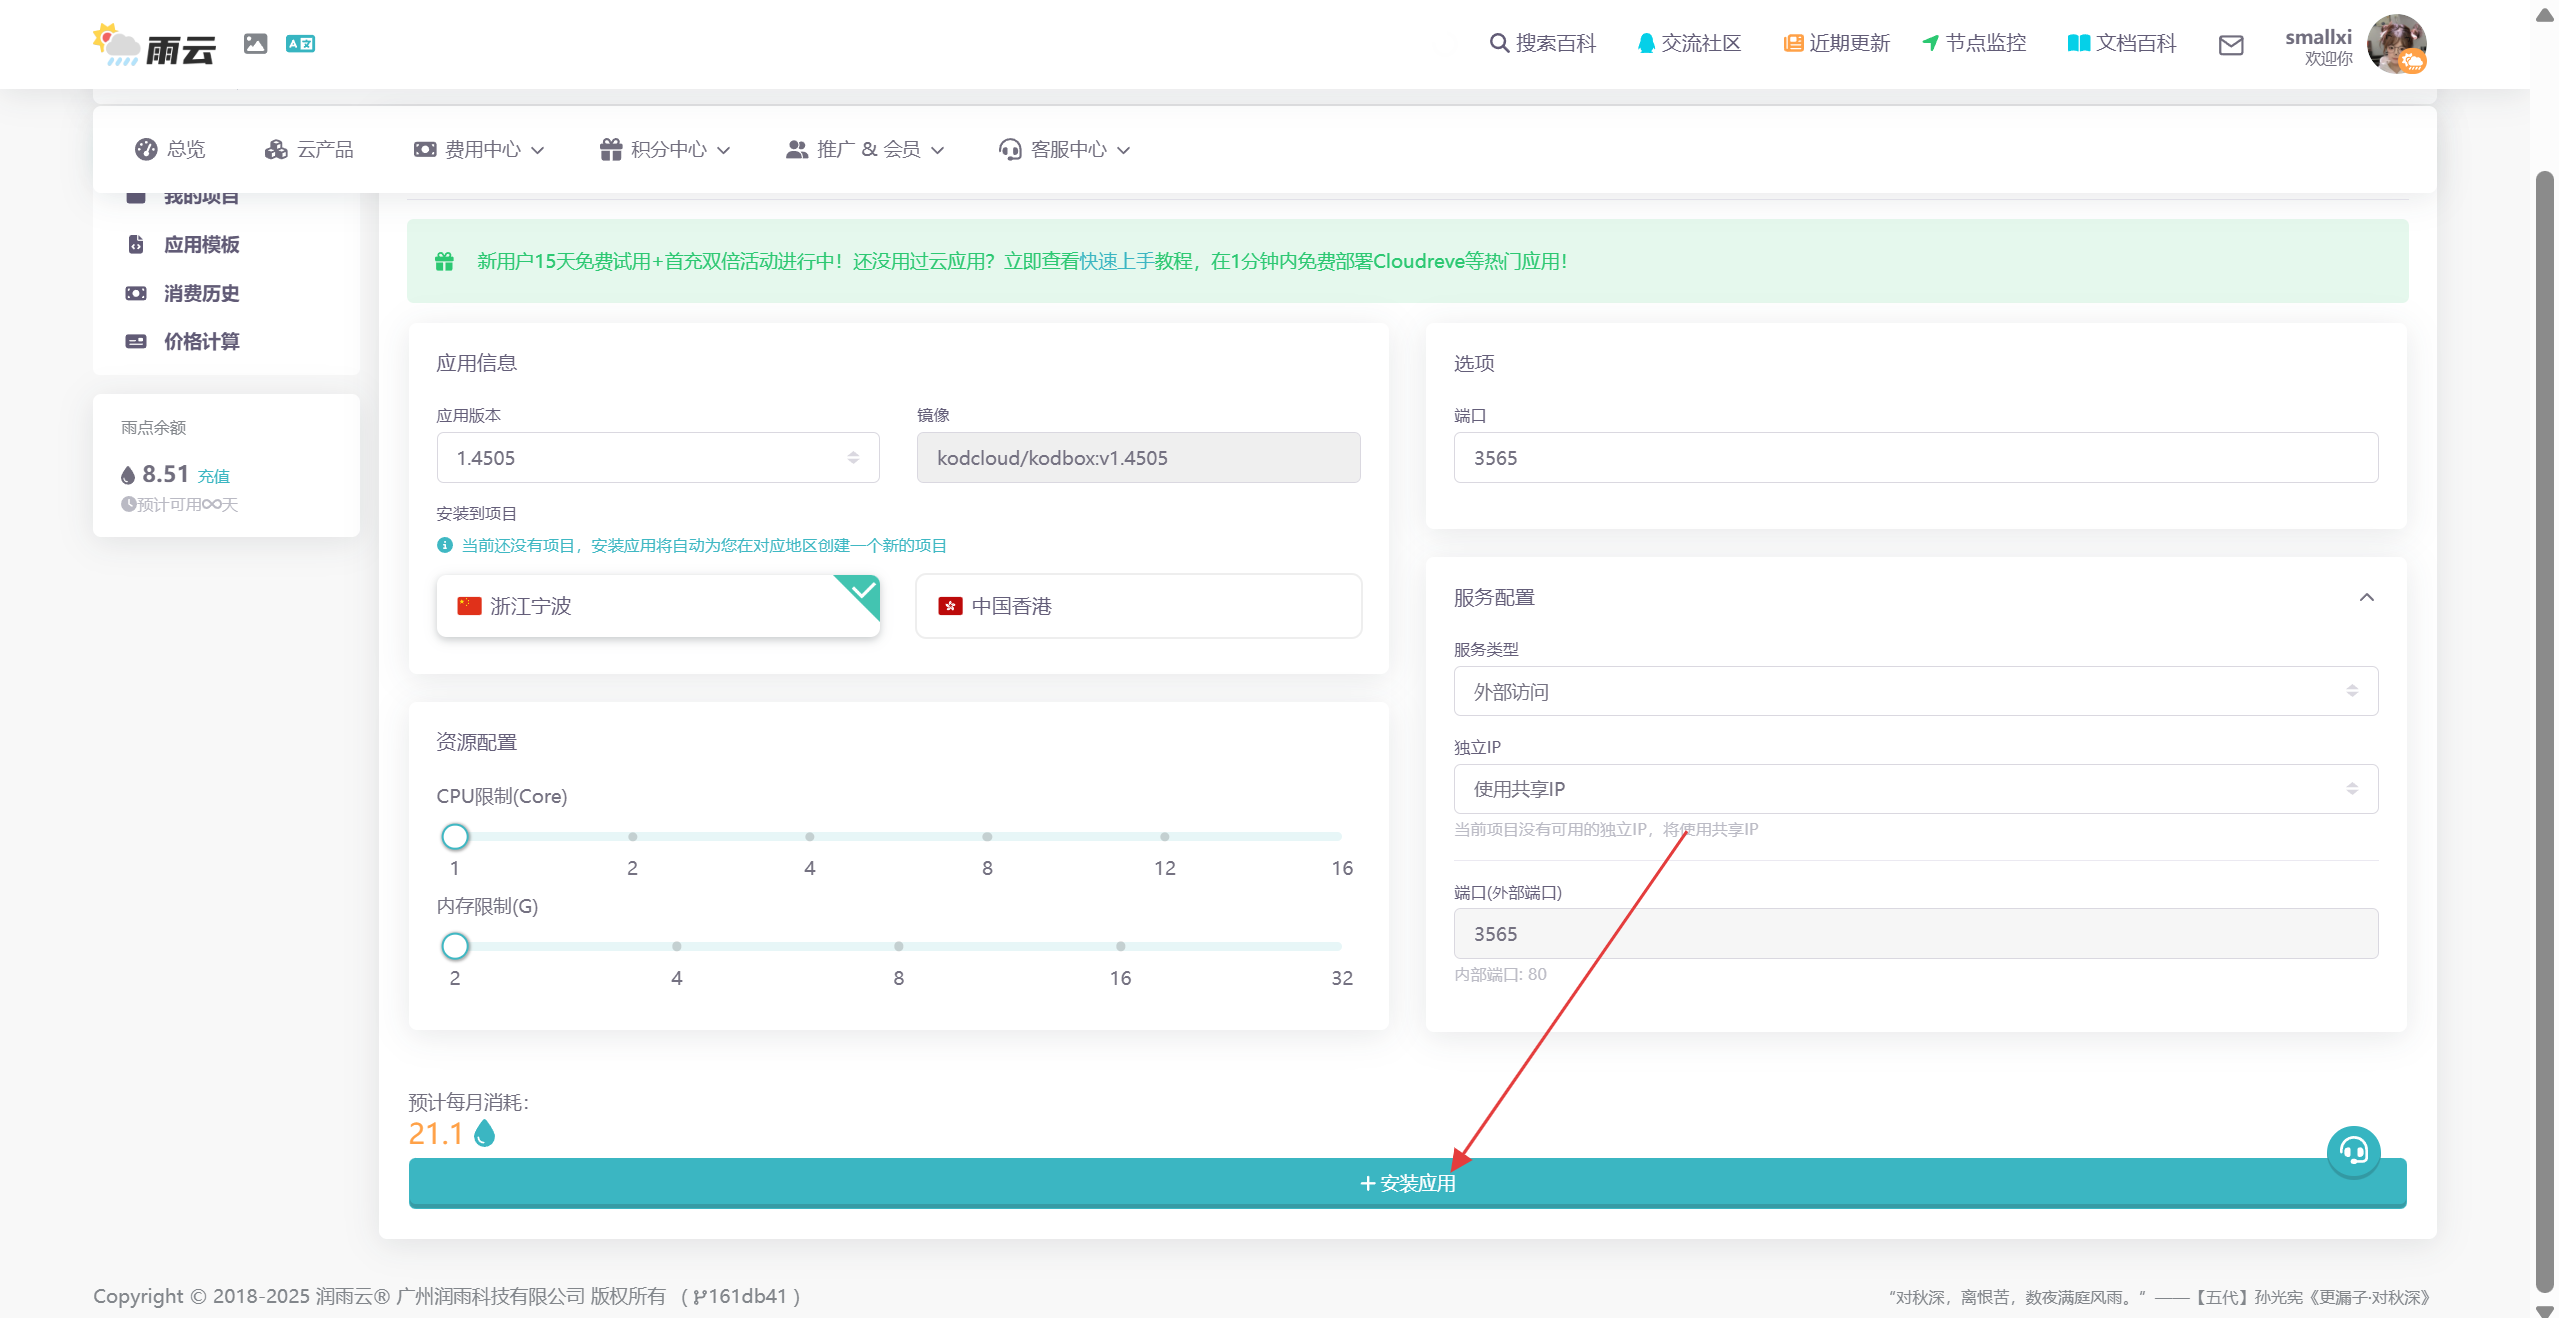2559x1318 pixels.
Task: Click the 安装应用 button
Action: 1407,1183
